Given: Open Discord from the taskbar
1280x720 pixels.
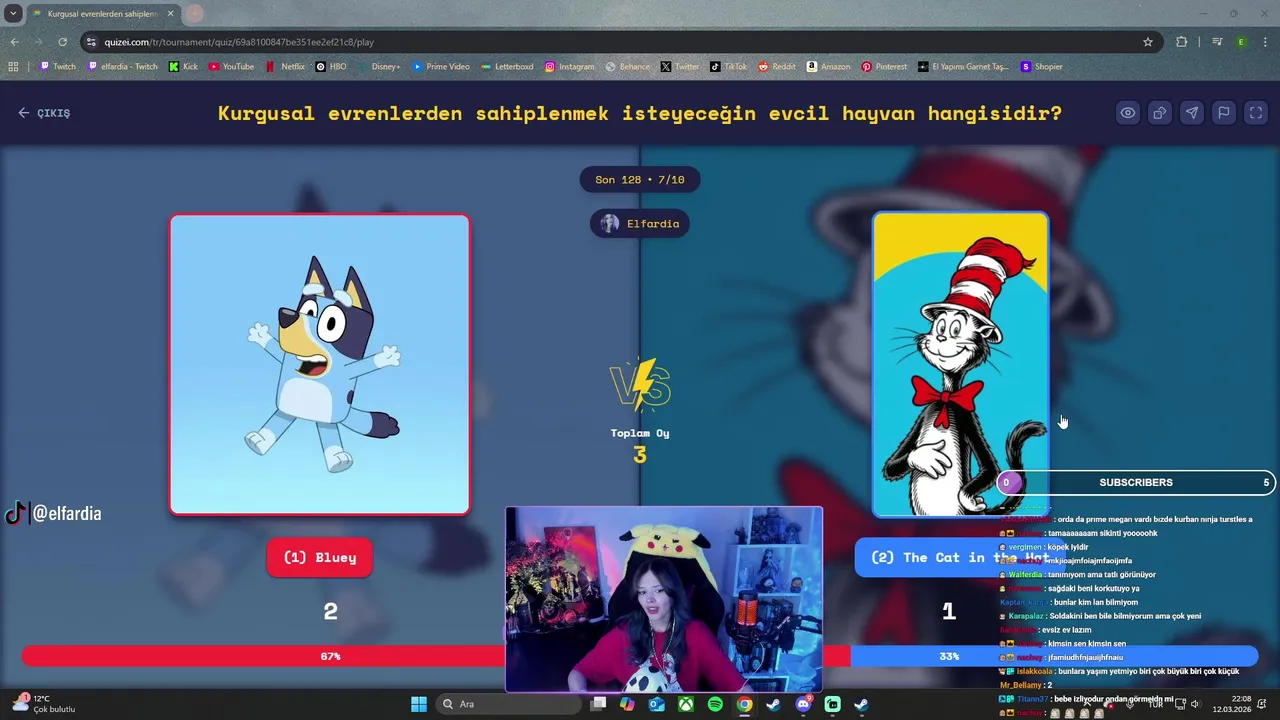Looking at the screenshot, I should point(803,704).
